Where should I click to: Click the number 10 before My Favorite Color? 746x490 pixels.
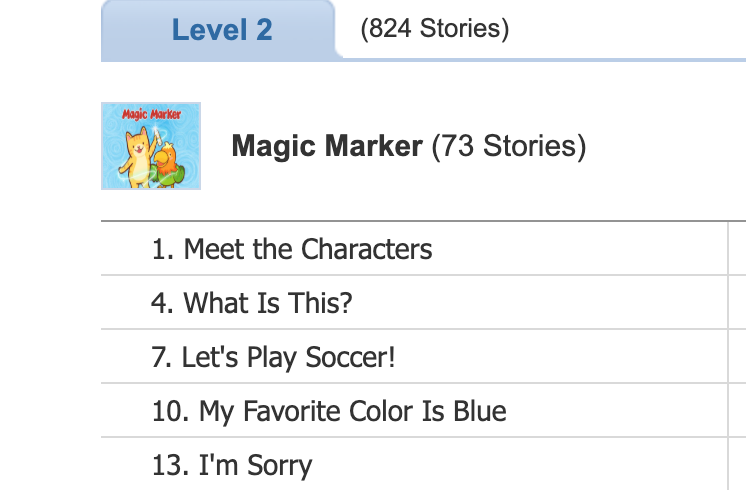[x=168, y=411]
